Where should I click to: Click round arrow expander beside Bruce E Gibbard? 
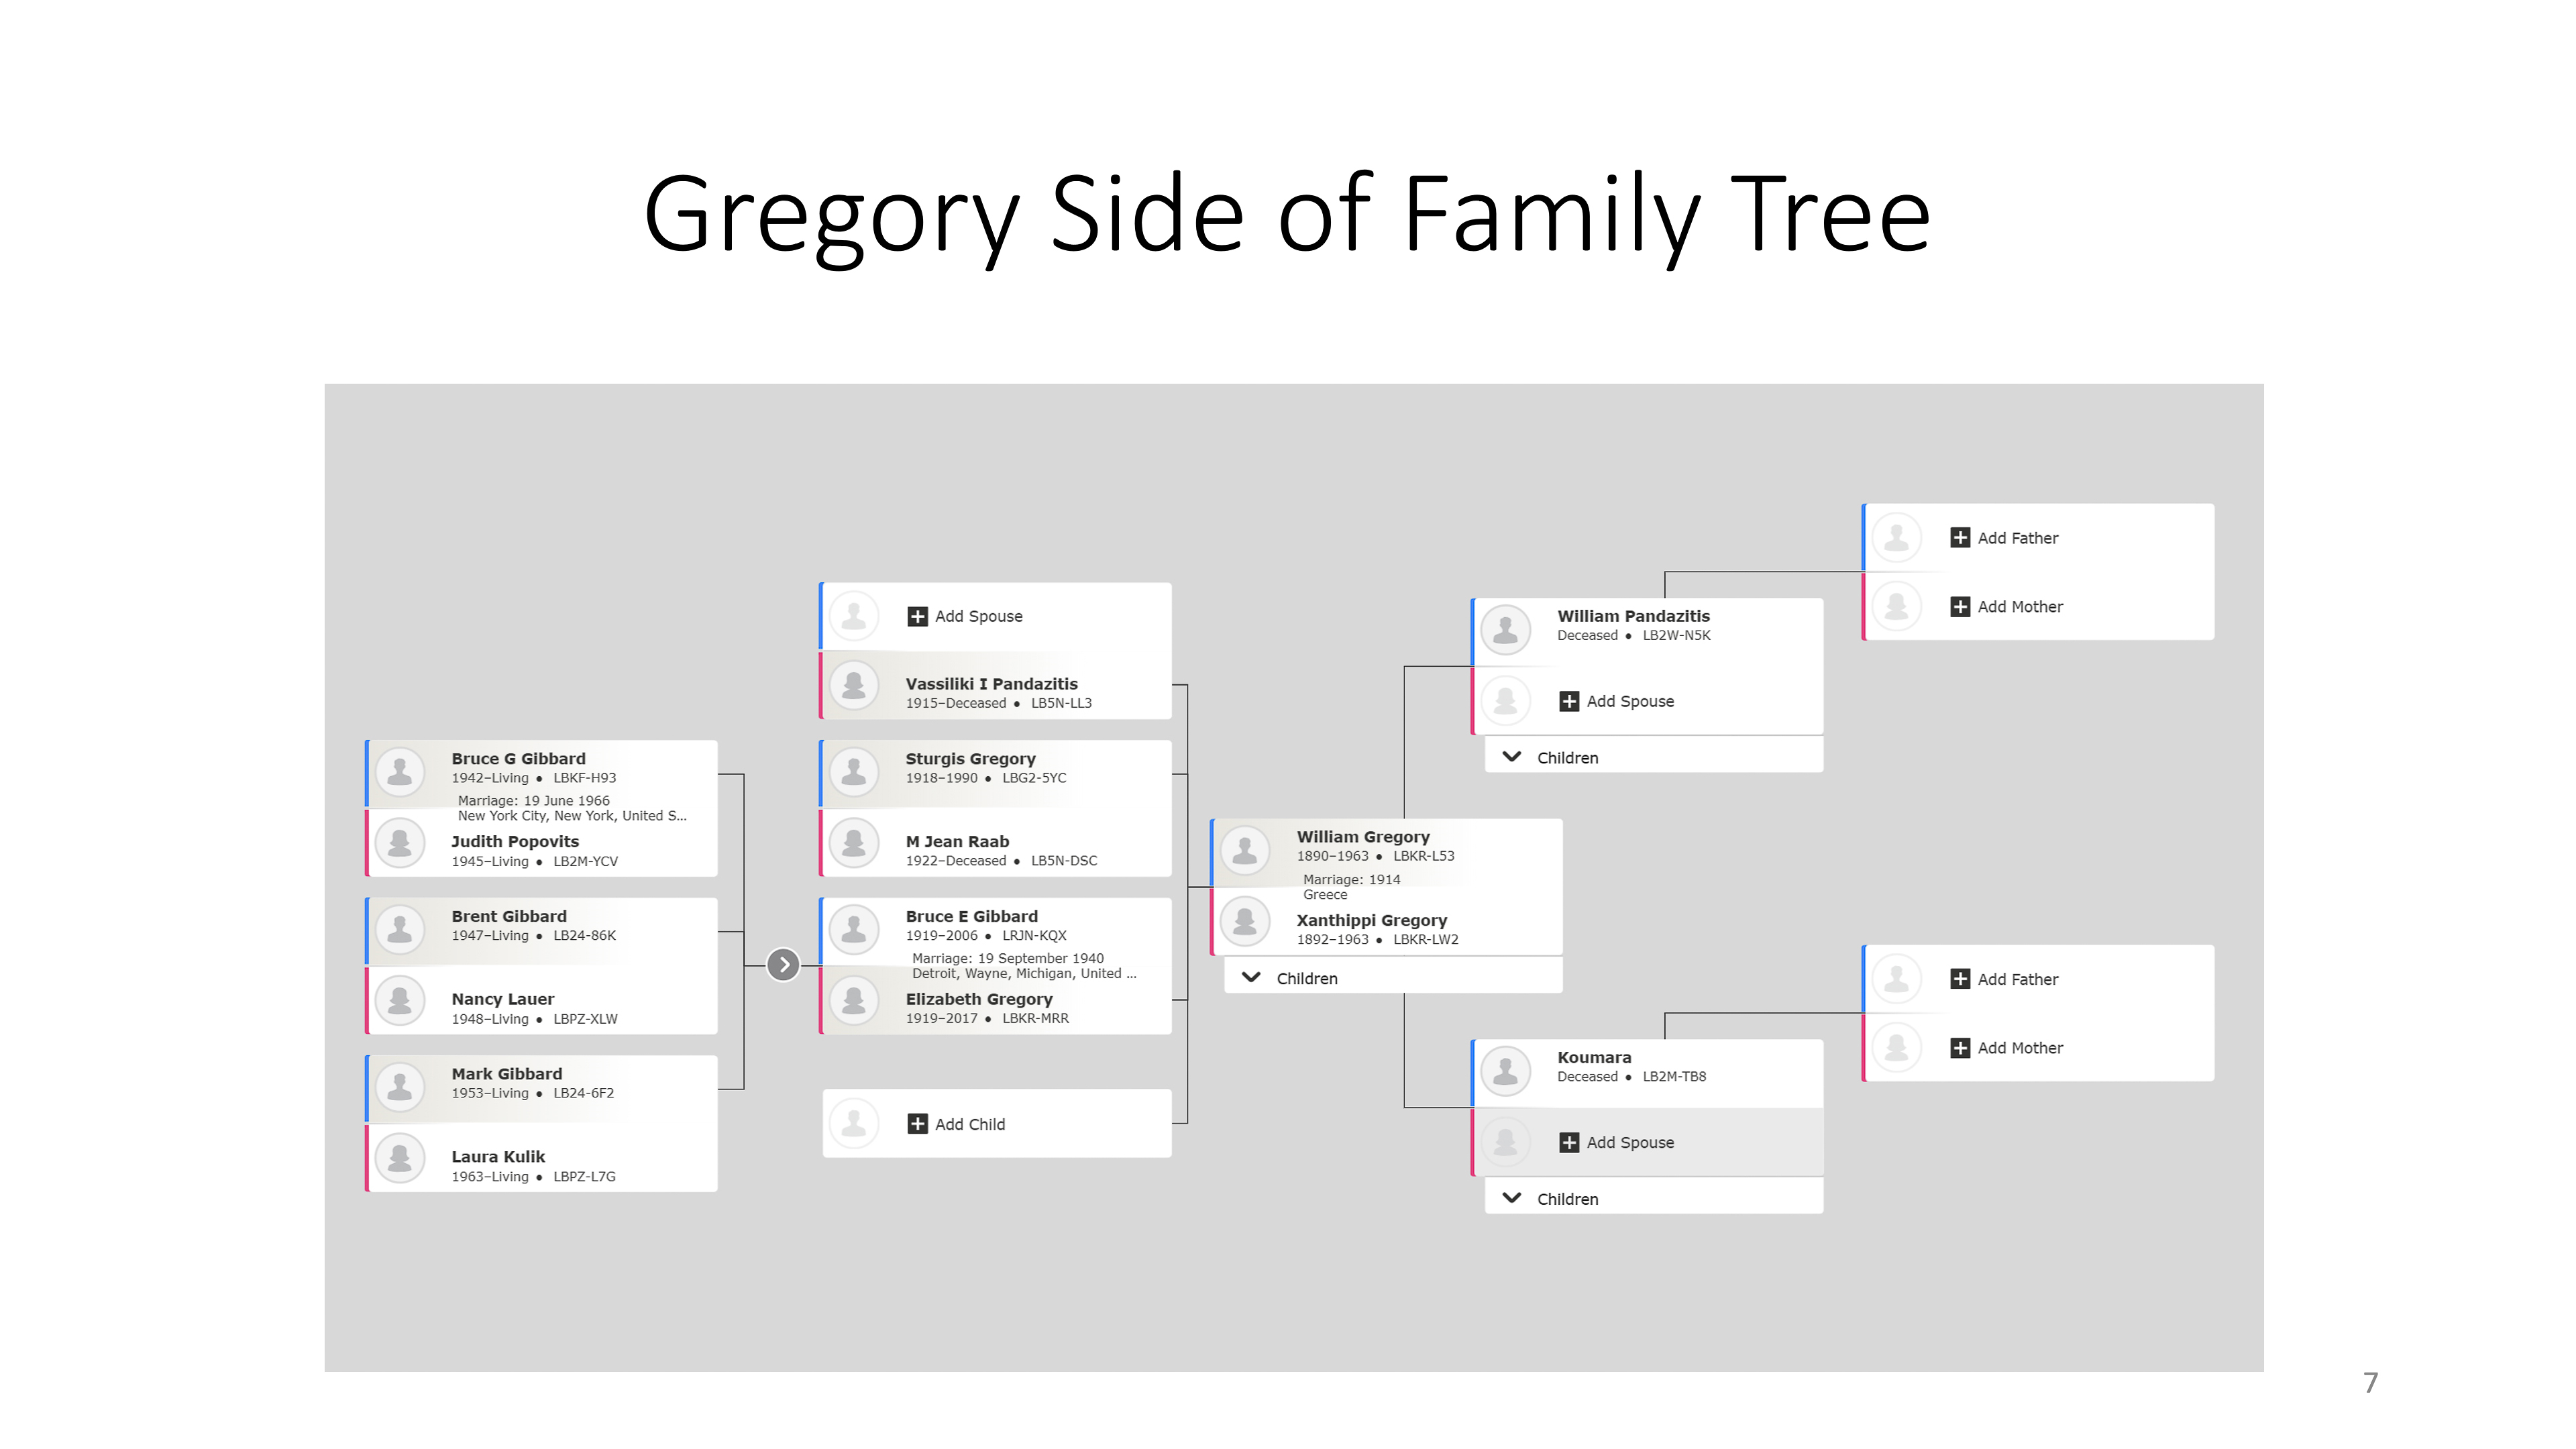[784, 965]
